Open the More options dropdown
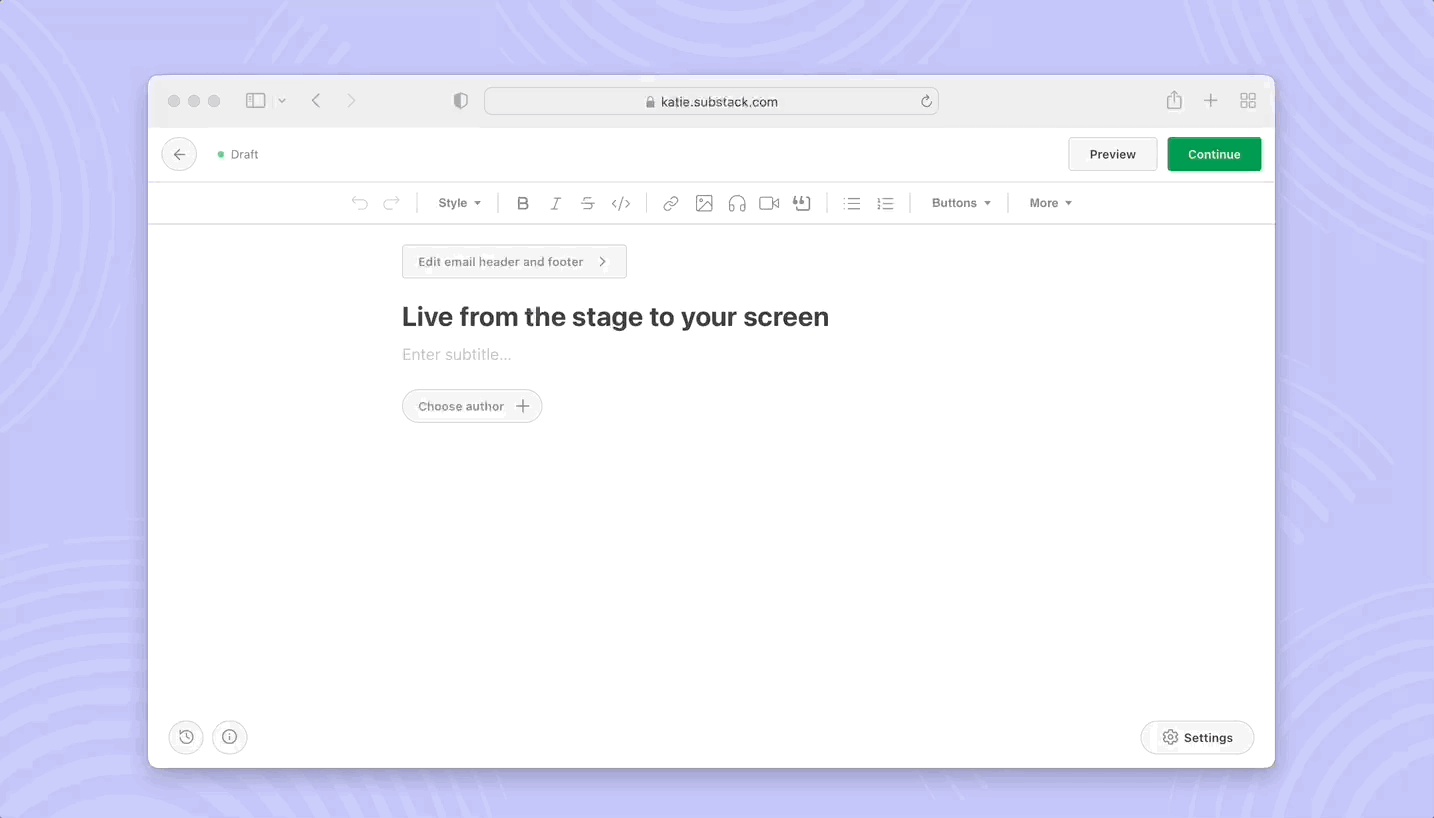The height and width of the screenshot is (818, 1434). point(1049,203)
